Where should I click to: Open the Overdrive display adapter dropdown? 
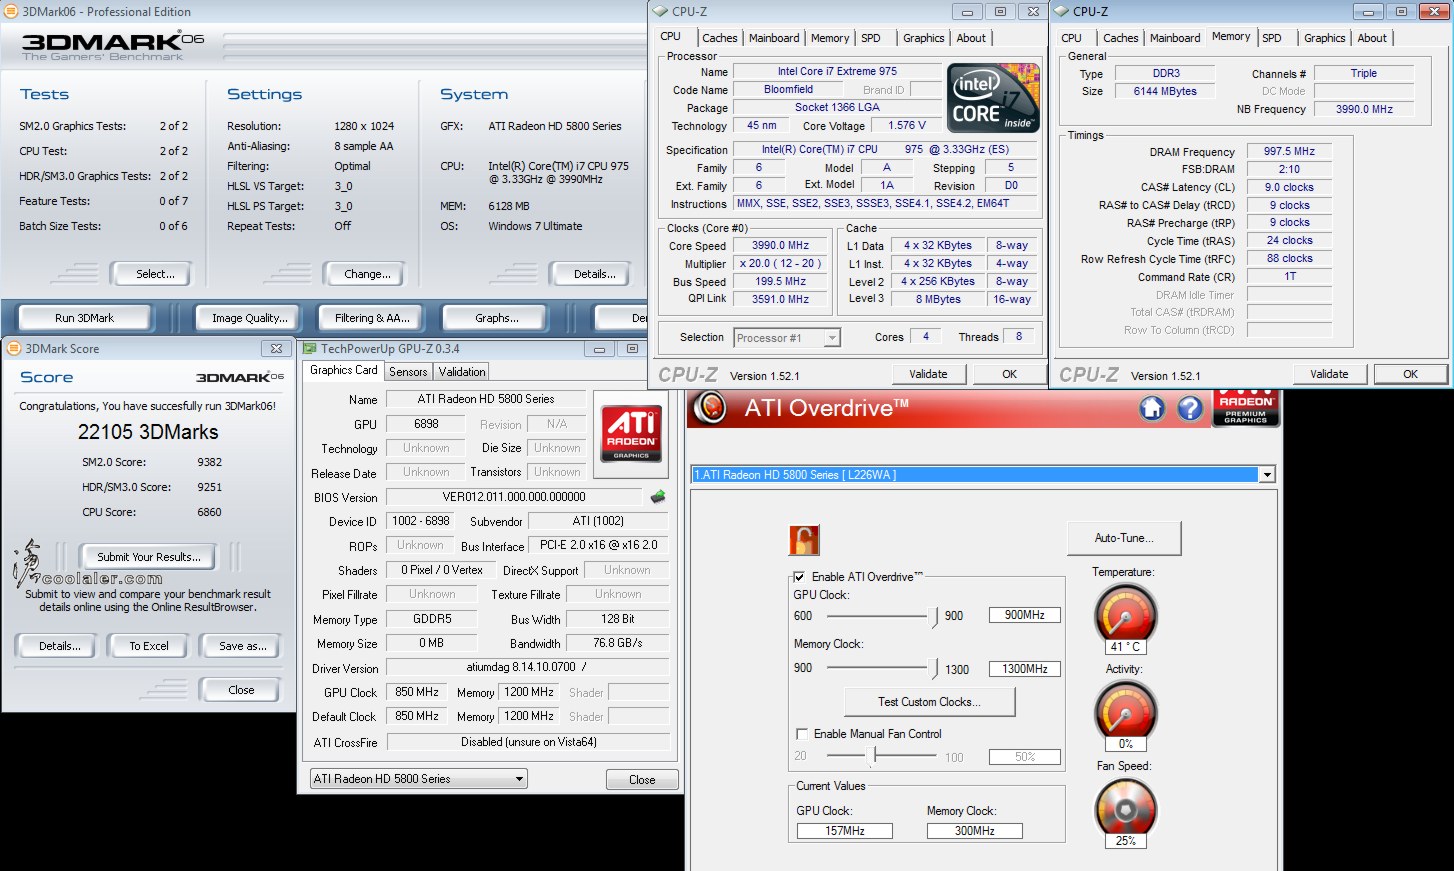[x=1267, y=475]
